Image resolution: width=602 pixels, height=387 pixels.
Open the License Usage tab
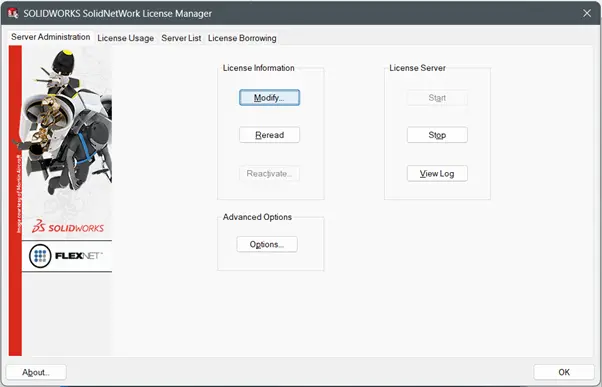coord(126,38)
